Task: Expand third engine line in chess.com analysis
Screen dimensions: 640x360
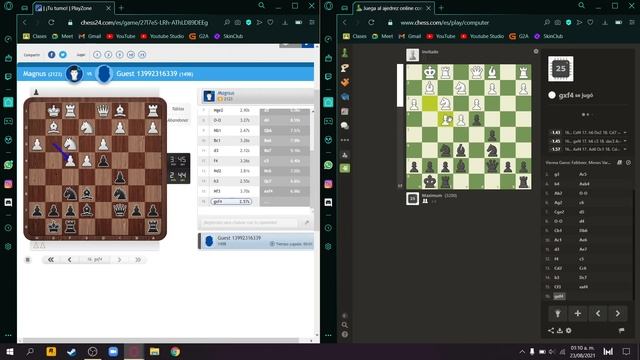Action: (x=625, y=149)
